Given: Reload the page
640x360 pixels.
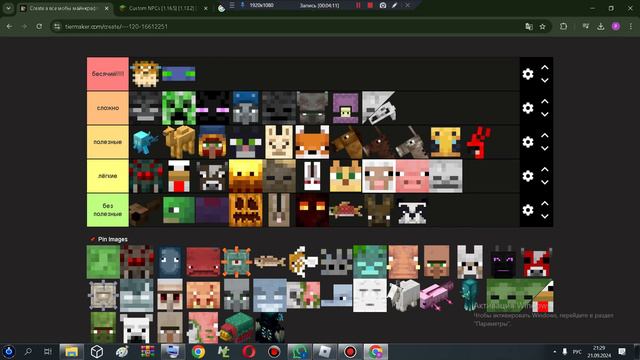Looking at the screenshot, I should (39, 27).
